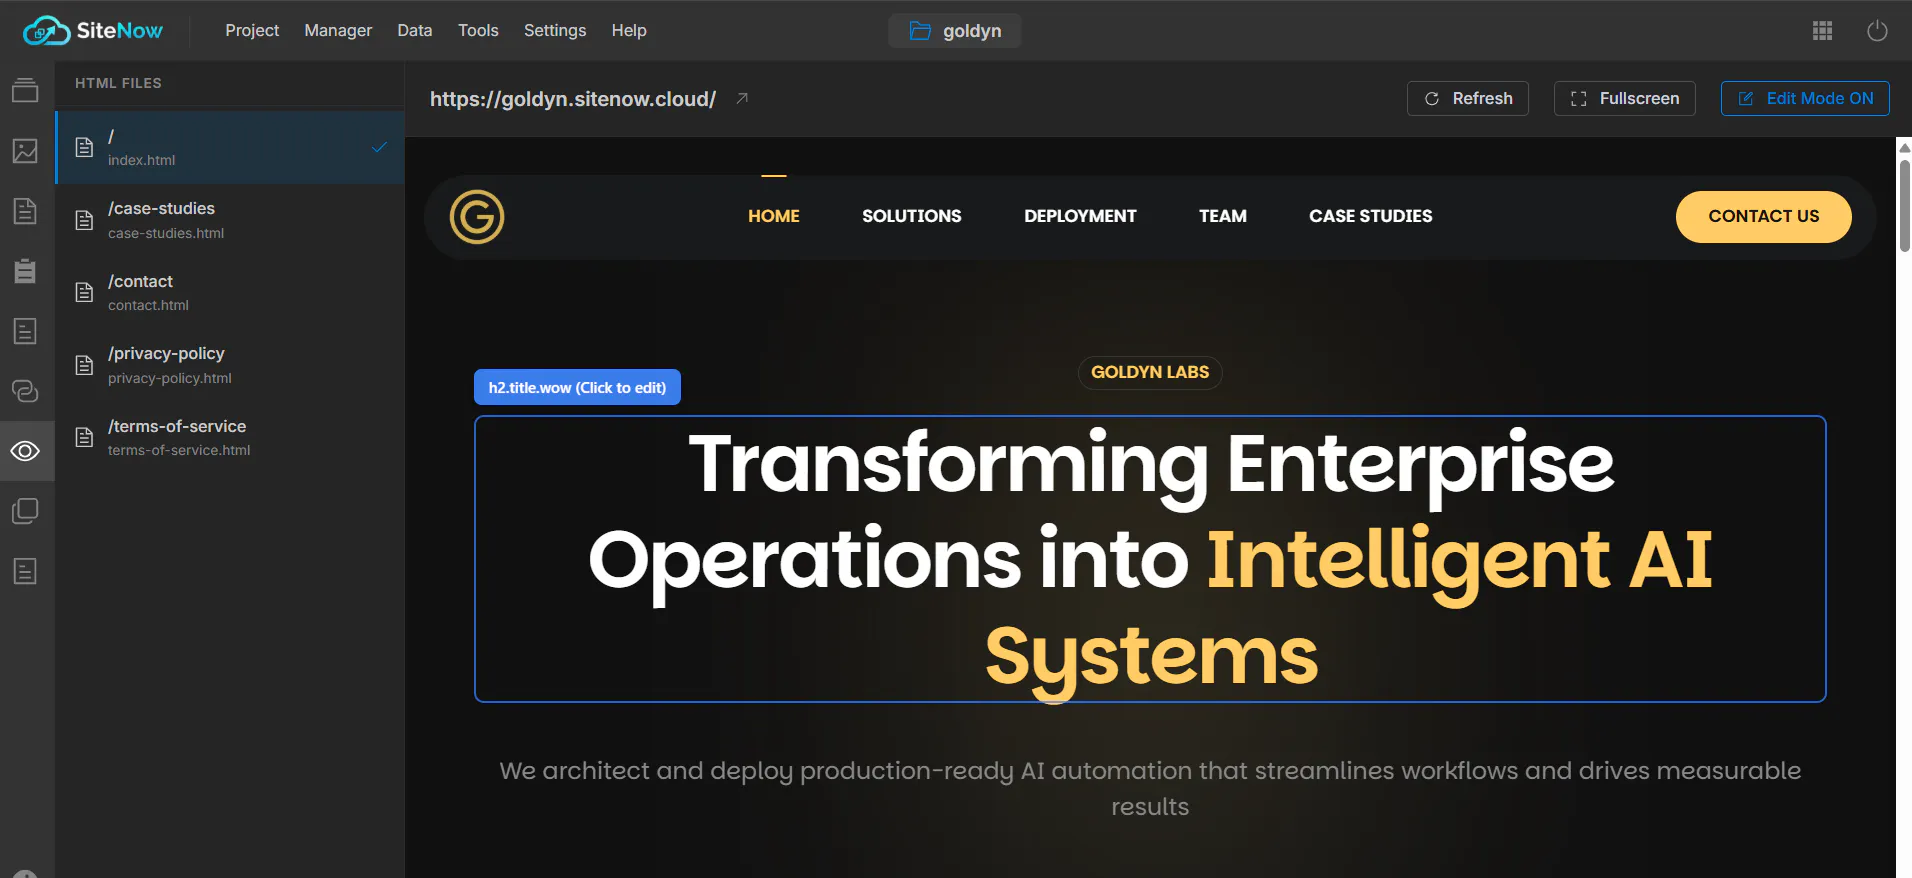The width and height of the screenshot is (1912, 878).
Task: Open the Data menu
Action: [415, 31]
